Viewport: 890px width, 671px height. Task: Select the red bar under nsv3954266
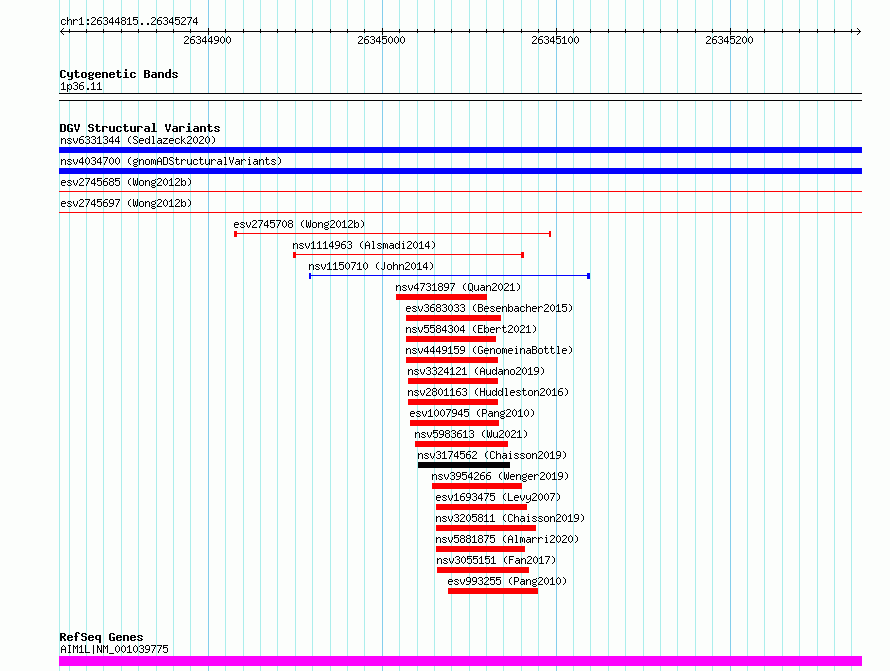[477, 486]
